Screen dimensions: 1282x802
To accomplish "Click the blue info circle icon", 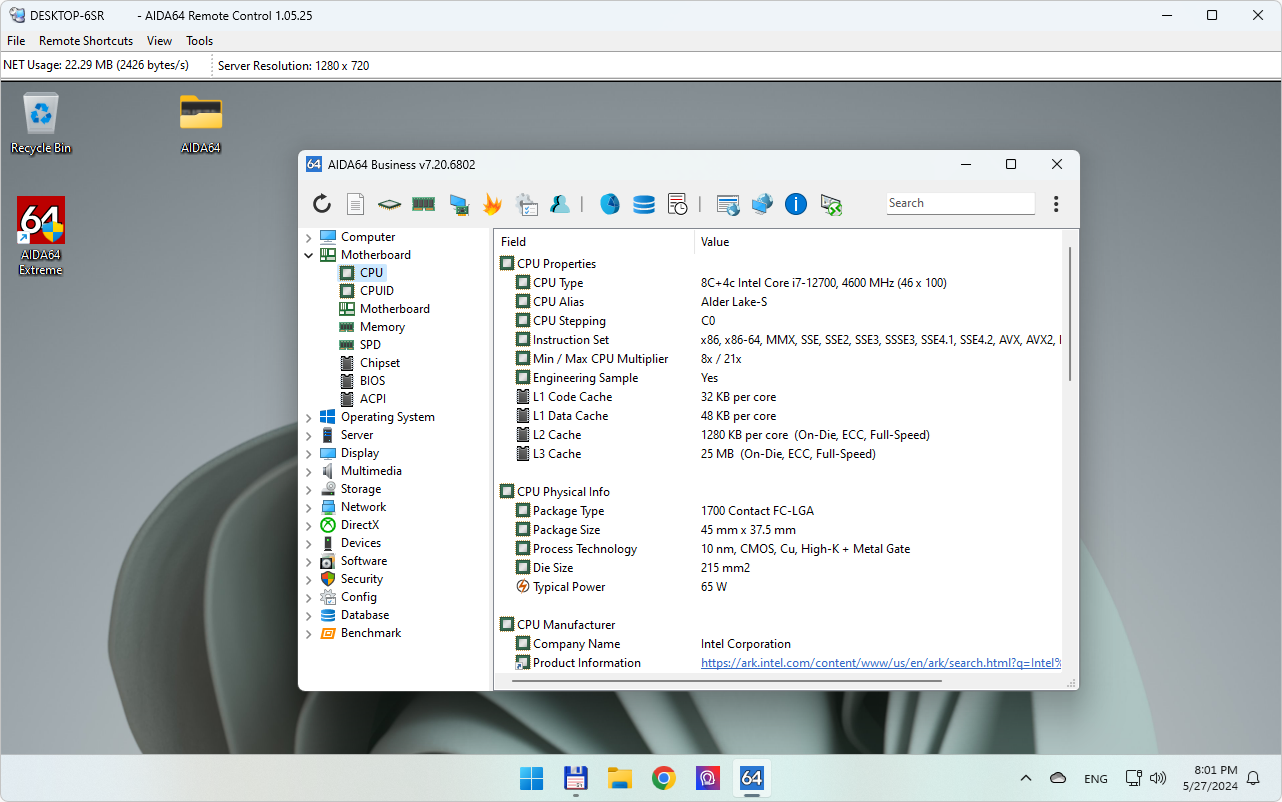I will (796, 204).
